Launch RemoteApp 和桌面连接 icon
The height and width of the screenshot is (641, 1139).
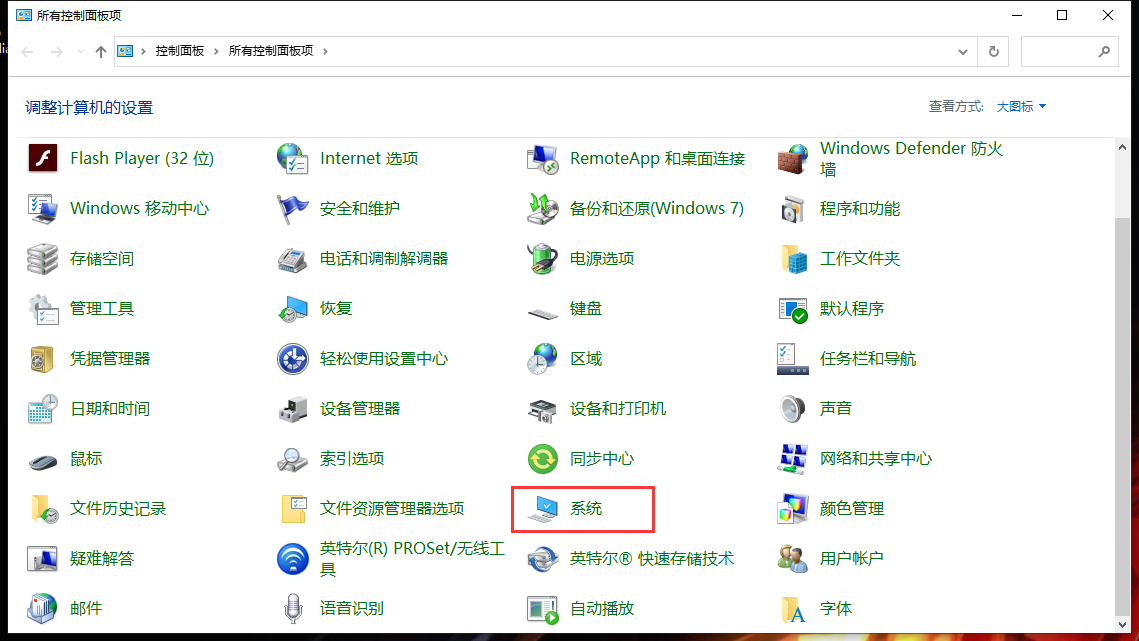click(543, 158)
